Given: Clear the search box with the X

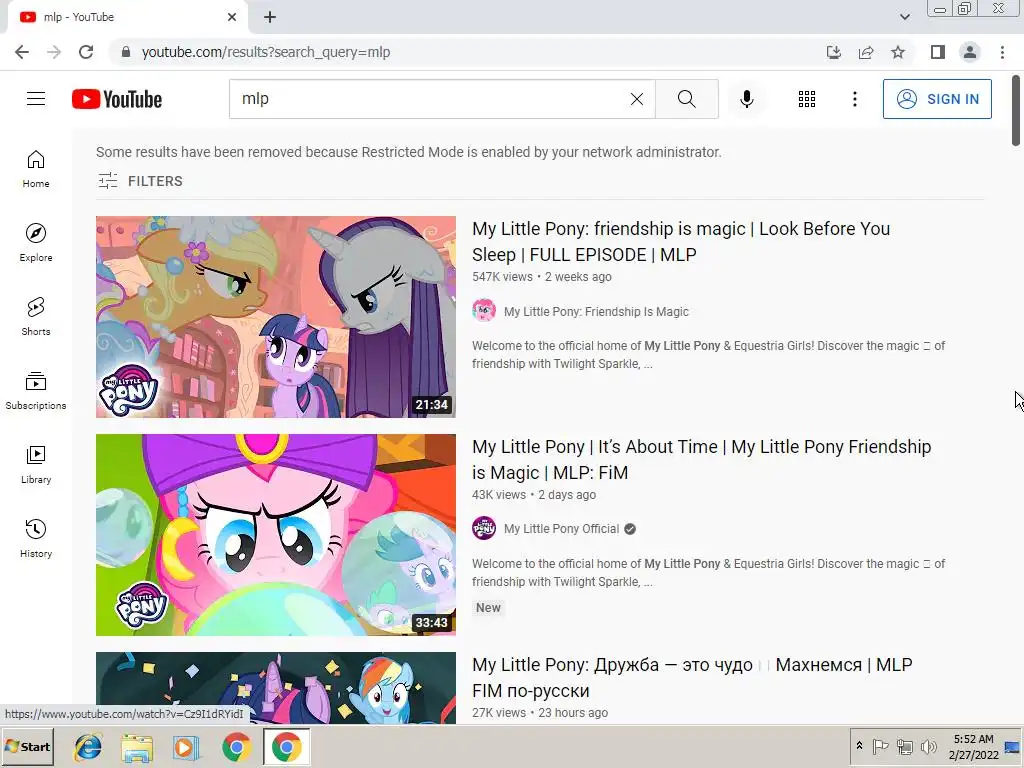Looking at the screenshot, I should coord(637,99).
